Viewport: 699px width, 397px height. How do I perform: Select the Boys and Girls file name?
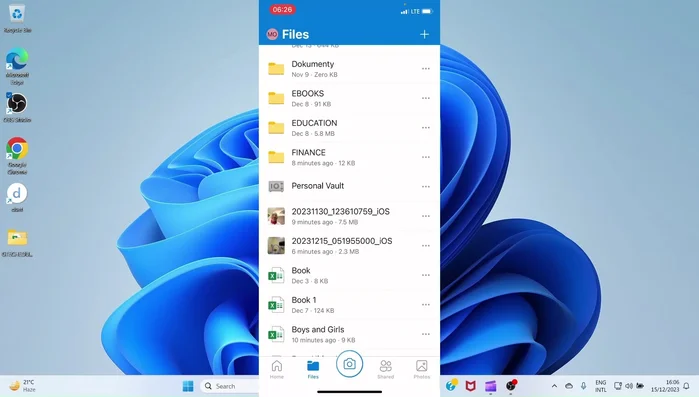[318, 329]
